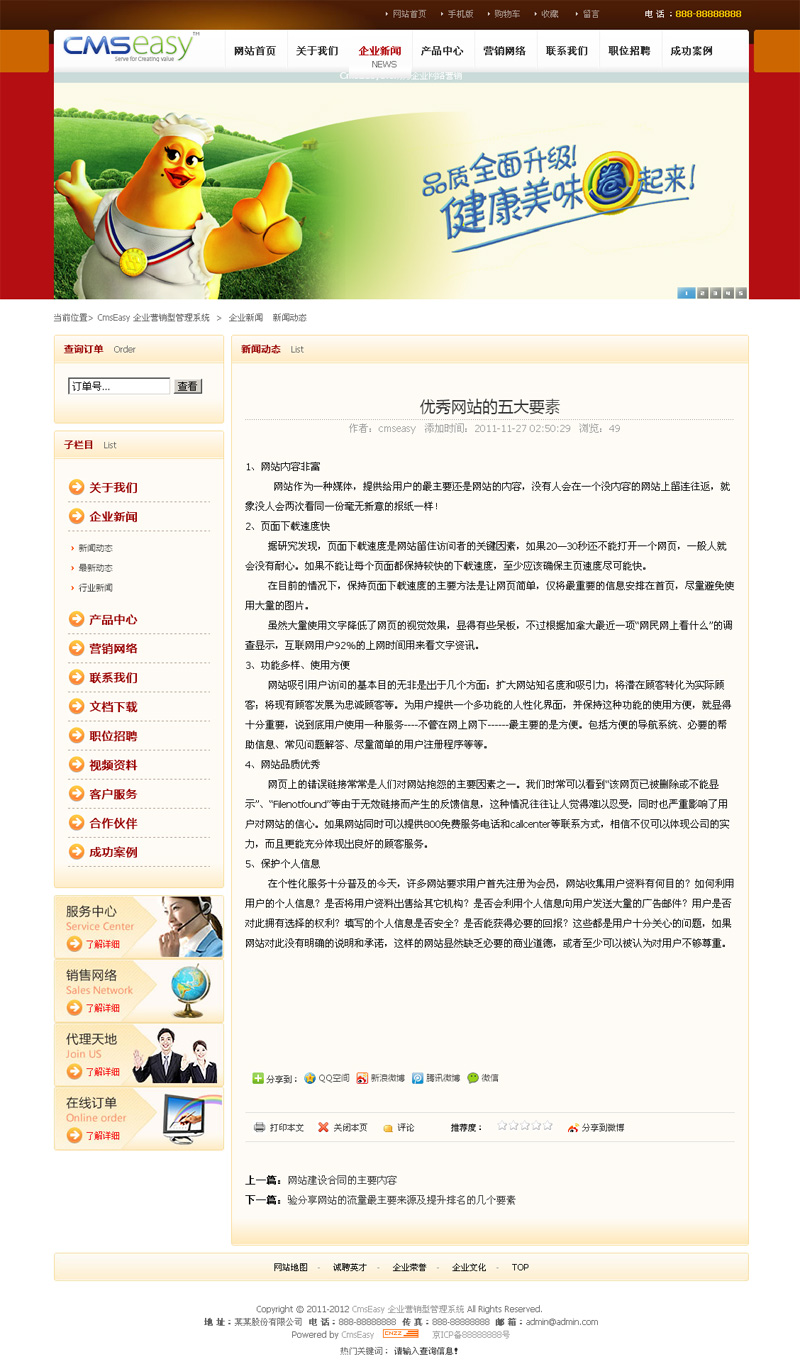Click the green plus 分享到 icon
Image resolution: width=800 pixels, height=1369 pixels.
click(x=258, y=1078)
